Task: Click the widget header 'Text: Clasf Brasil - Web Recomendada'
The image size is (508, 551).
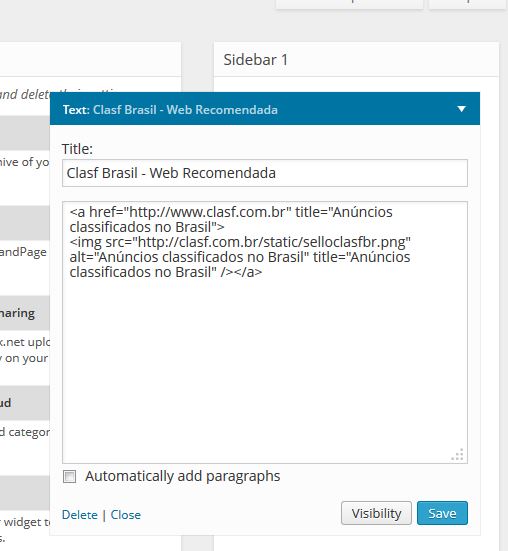Action: (x=265, y=109)
